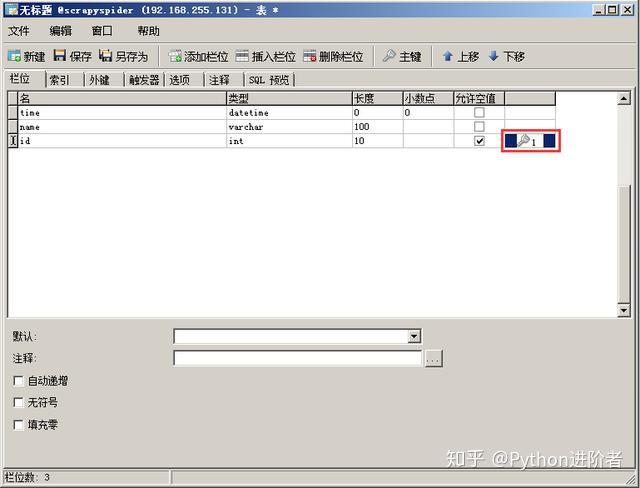Viewport: 640px width, 488px height.
Task: Switch to the 外键 tab
Action: [x=104, y=80]
